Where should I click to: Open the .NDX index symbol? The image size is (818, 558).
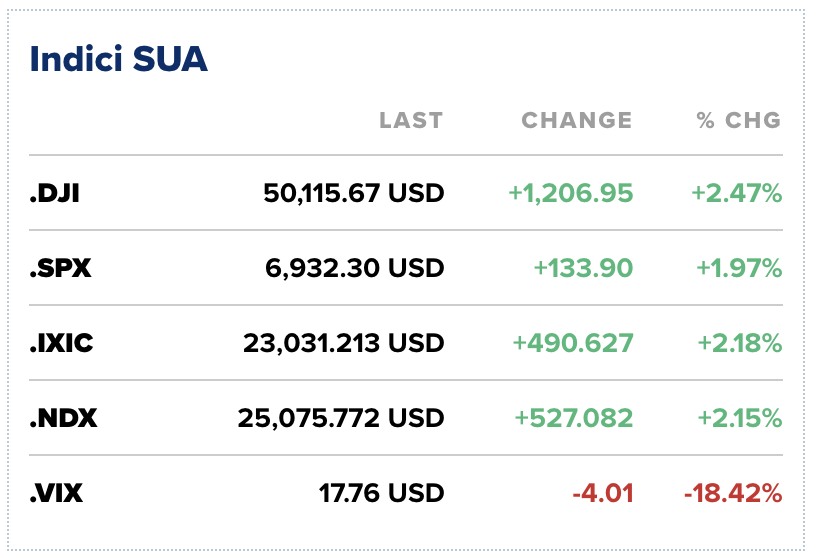click(63, 418)
